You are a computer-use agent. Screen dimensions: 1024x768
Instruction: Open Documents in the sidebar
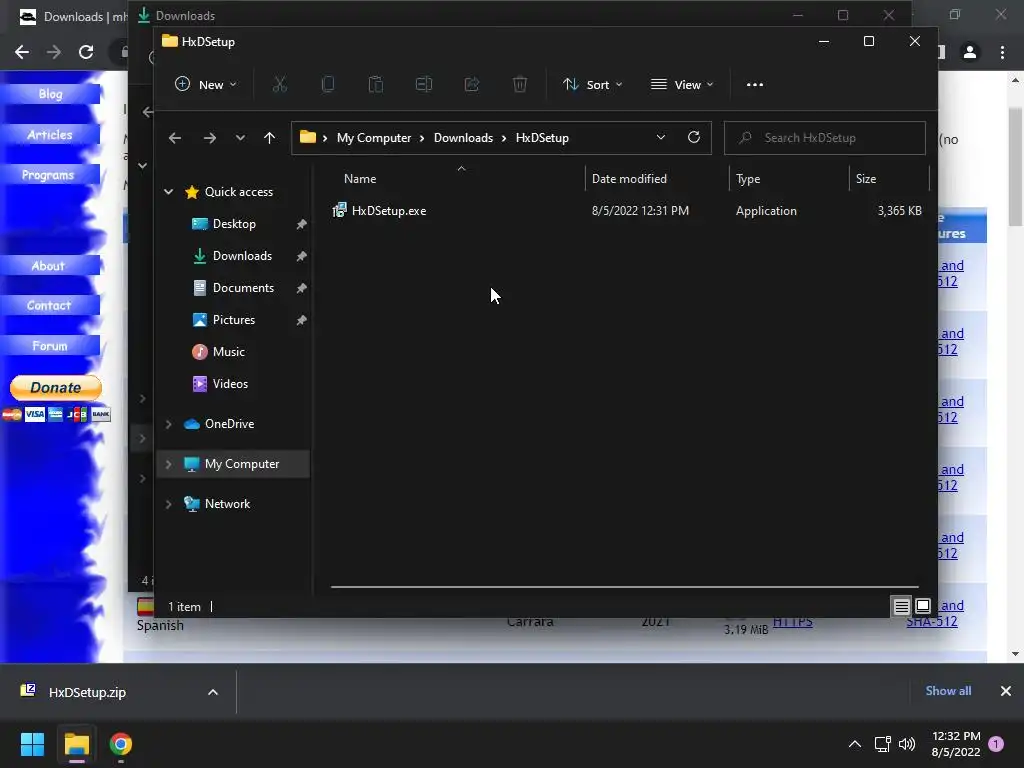coord(243,288)
